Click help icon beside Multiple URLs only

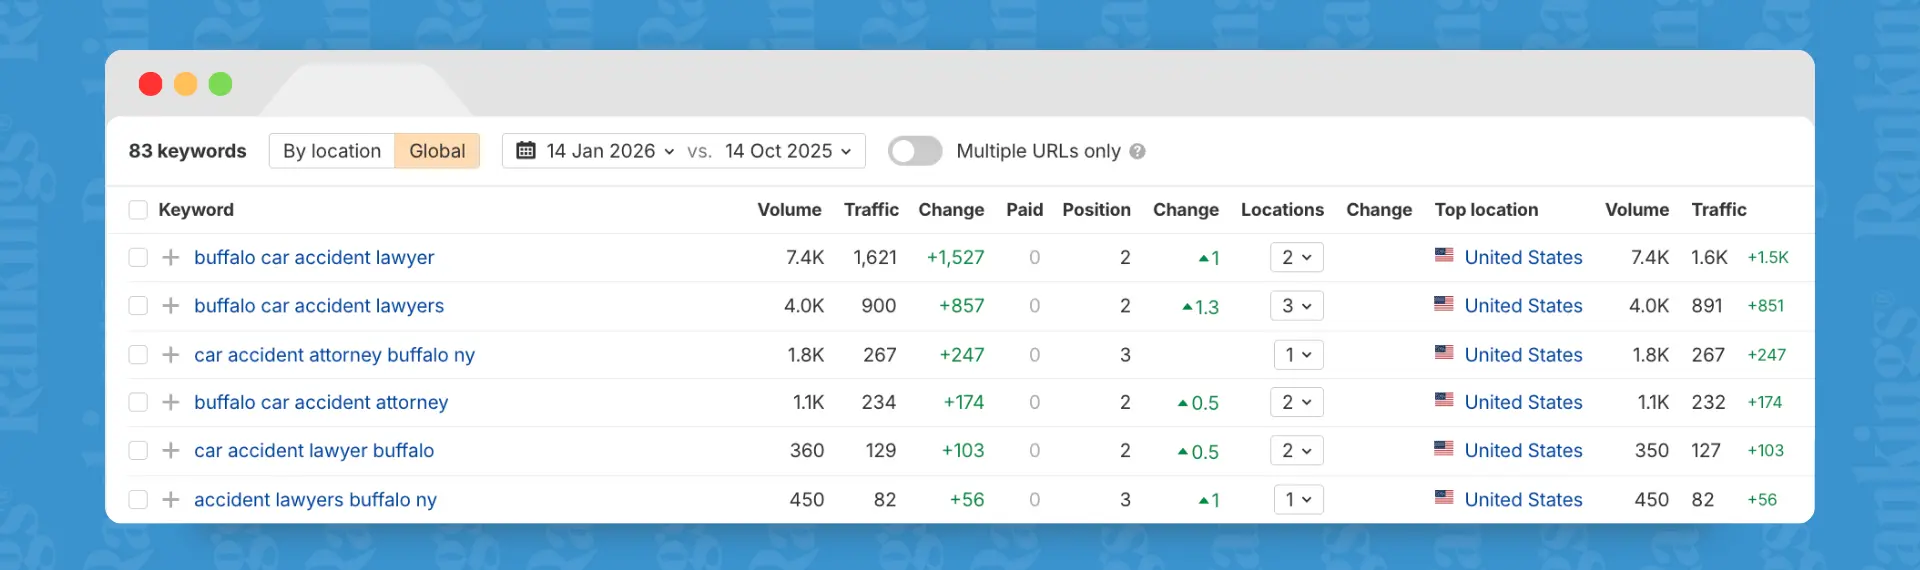pos(1137,151)
